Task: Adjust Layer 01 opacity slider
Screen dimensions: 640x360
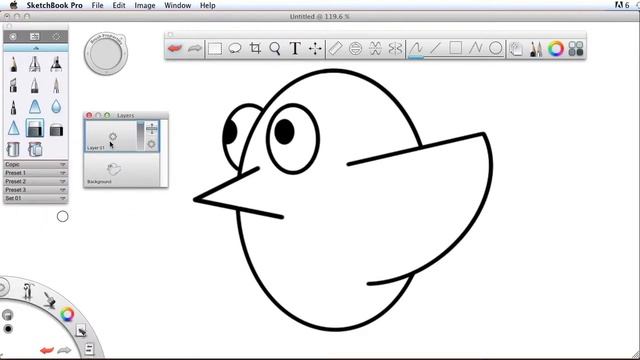Action: click(140, 136)
